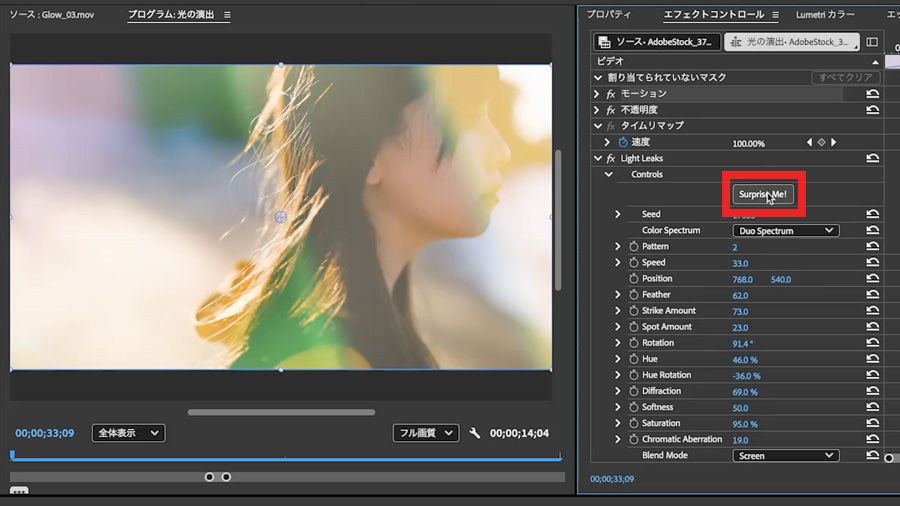Open the Color Spectrum dropdown

click(785, 231)
